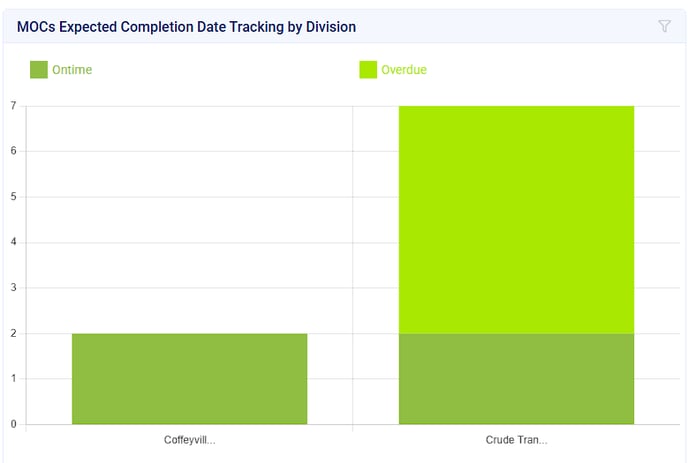Select the Coffeyville Ontime bar
The image size is (688, 463).
(x=189, y=378)
